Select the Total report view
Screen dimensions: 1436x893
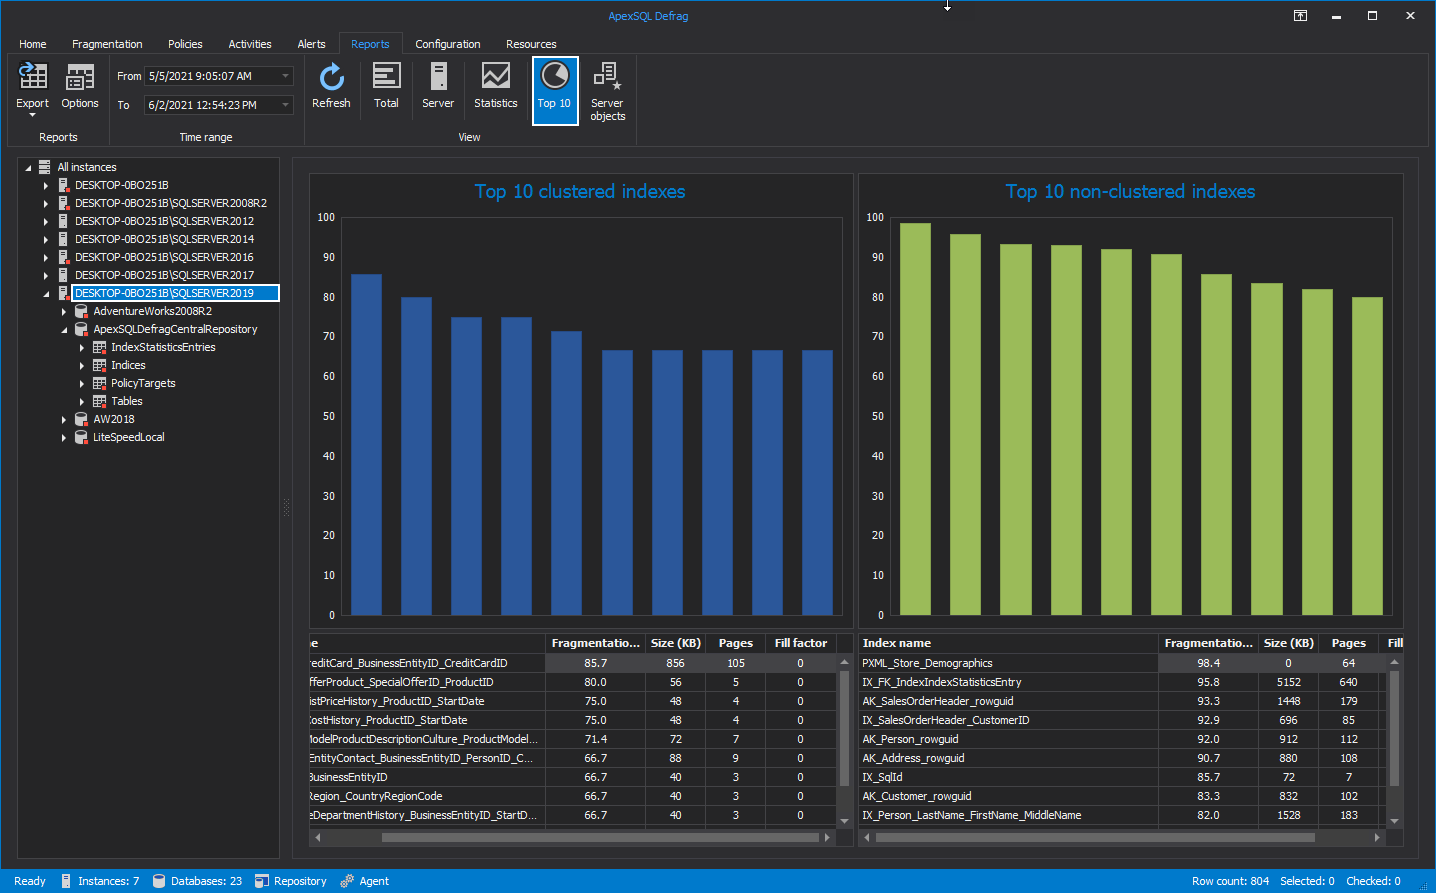386,87
